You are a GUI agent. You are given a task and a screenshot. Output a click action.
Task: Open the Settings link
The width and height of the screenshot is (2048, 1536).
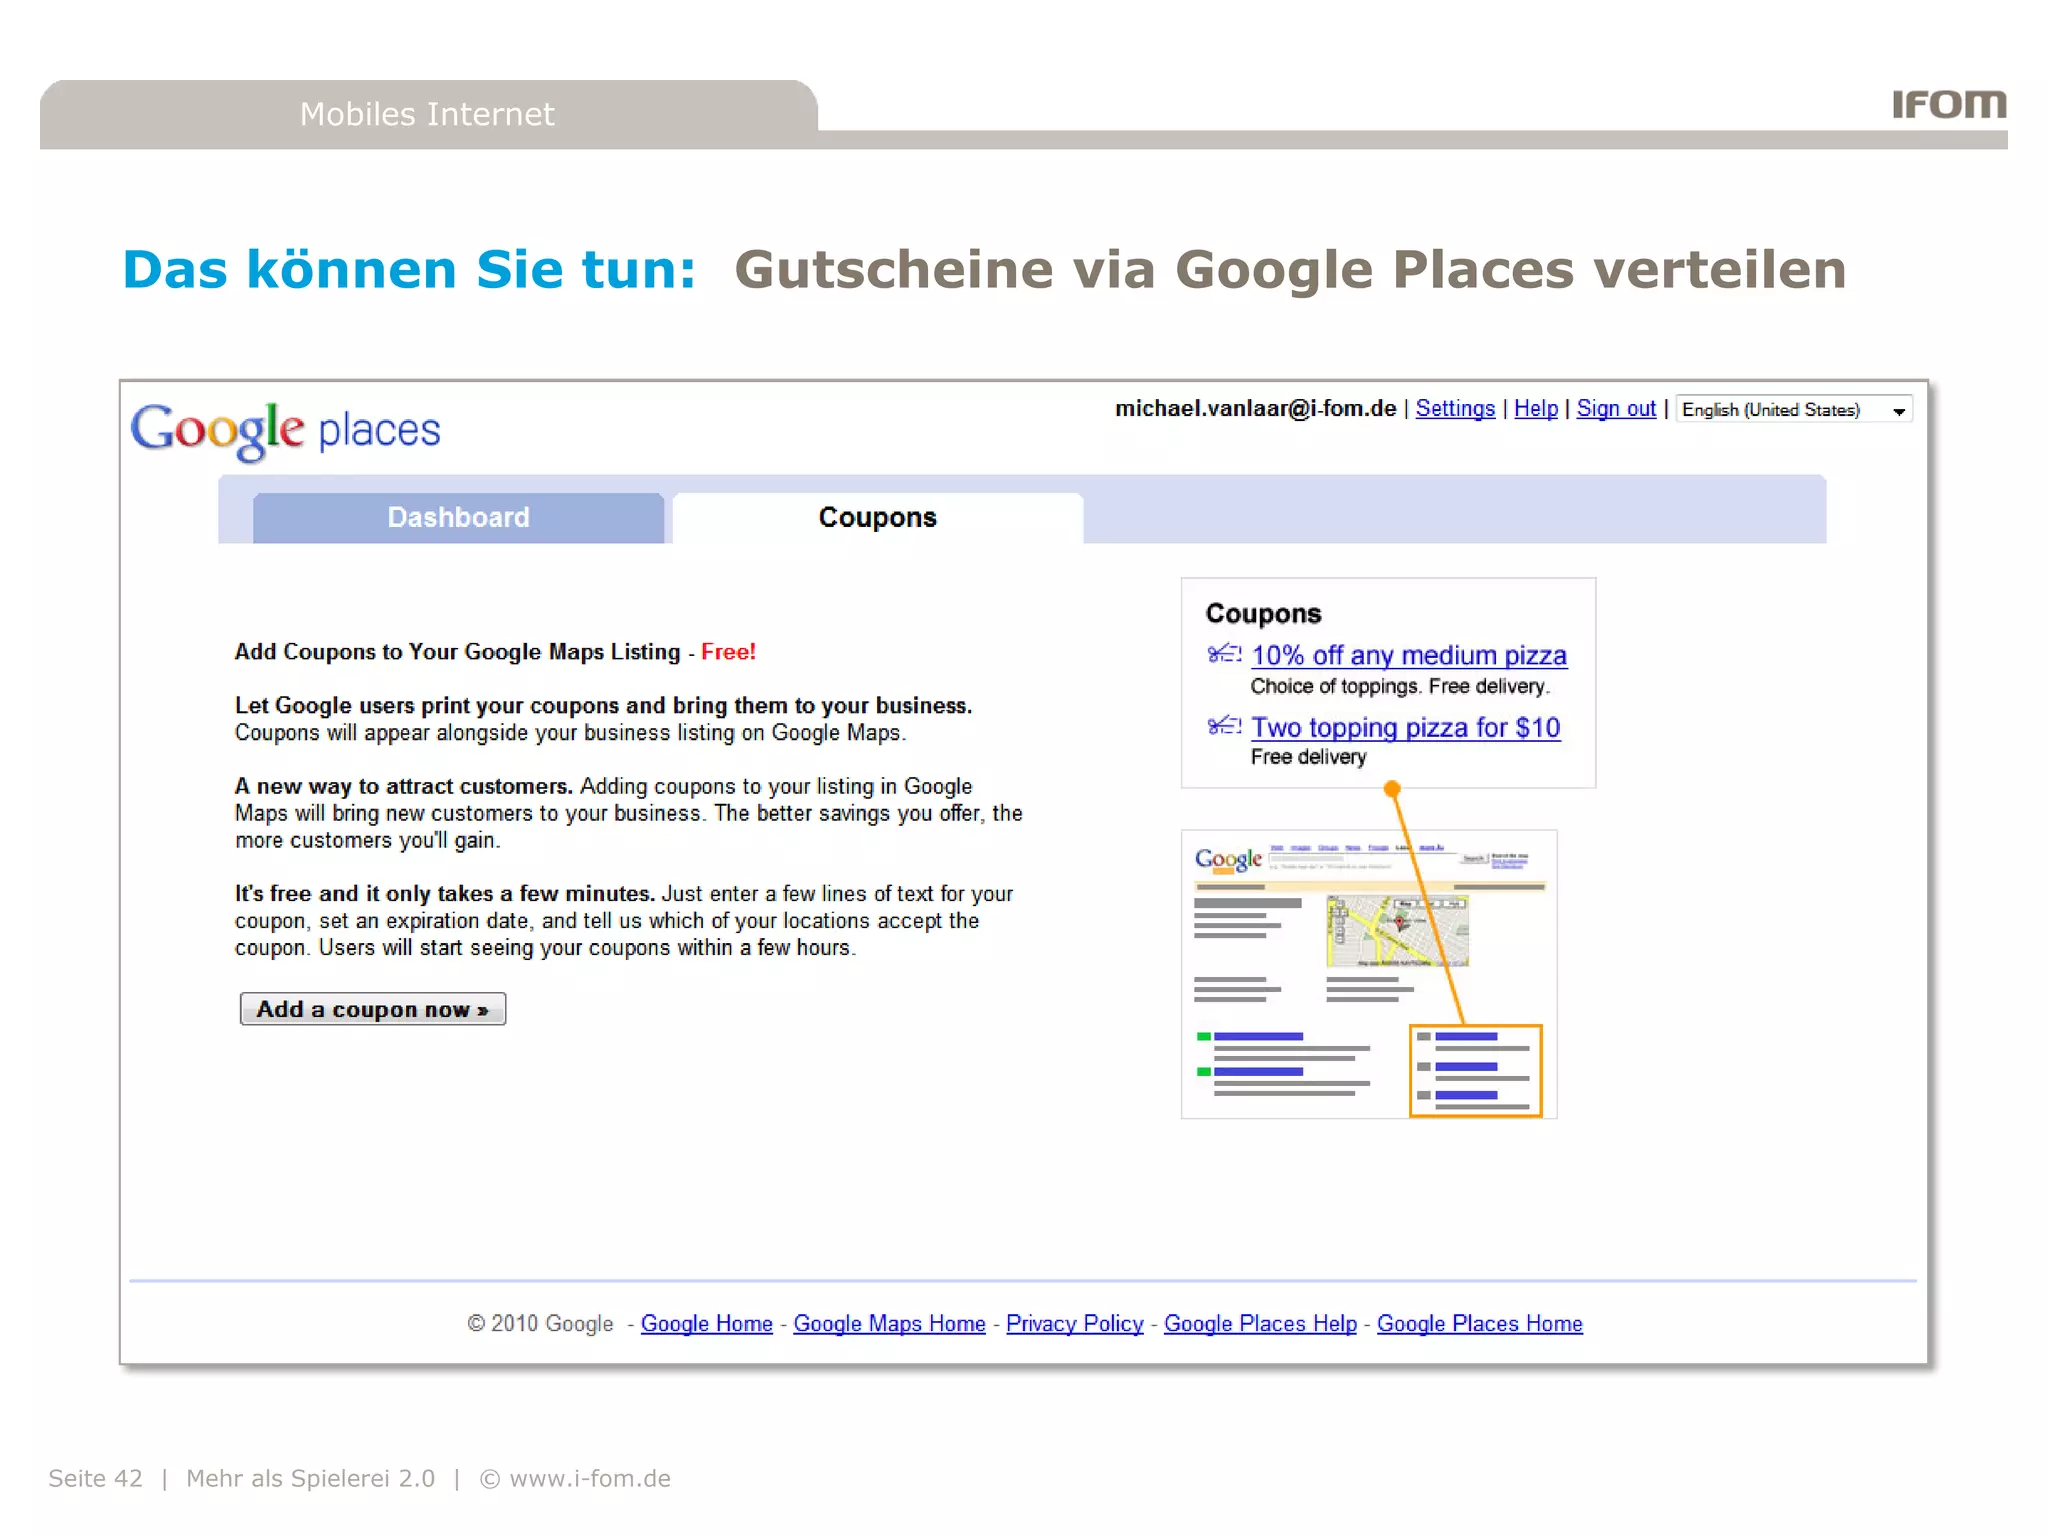(x=1455, y=409)
